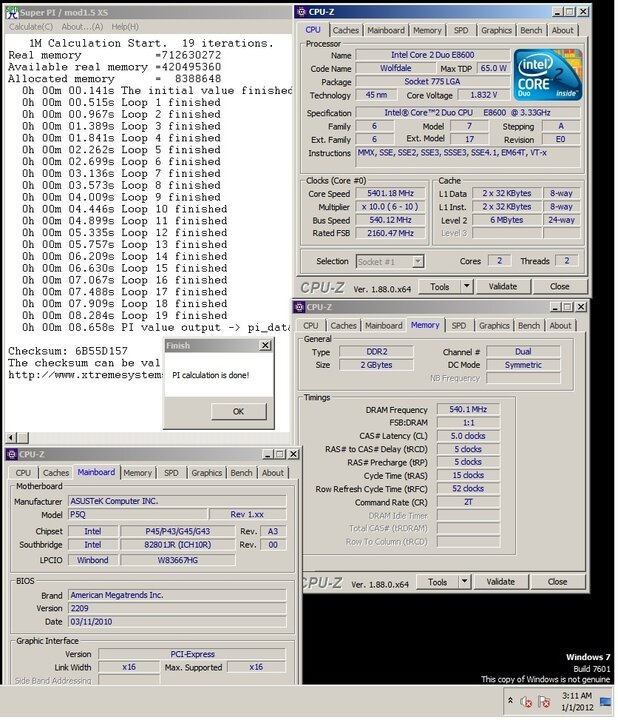The height and width of the screenshot is (720, 618).
Task: Click the Loop 19 finished line
Action: point(124,315)
